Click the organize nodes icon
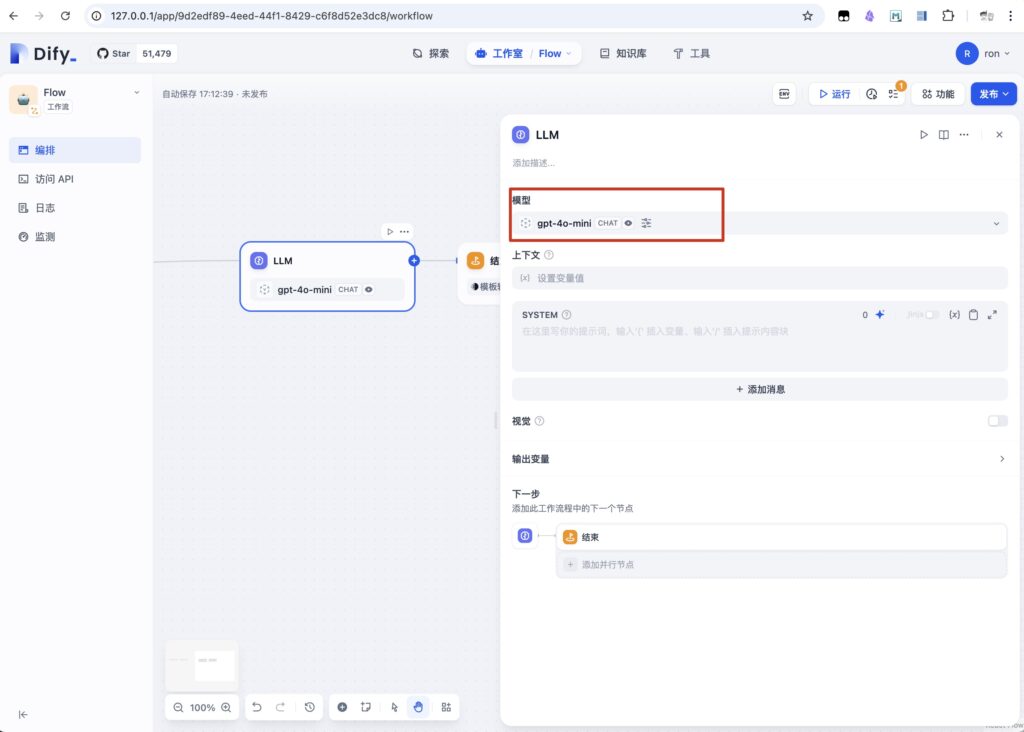The image size is (1024, 732). click(446, 707)
